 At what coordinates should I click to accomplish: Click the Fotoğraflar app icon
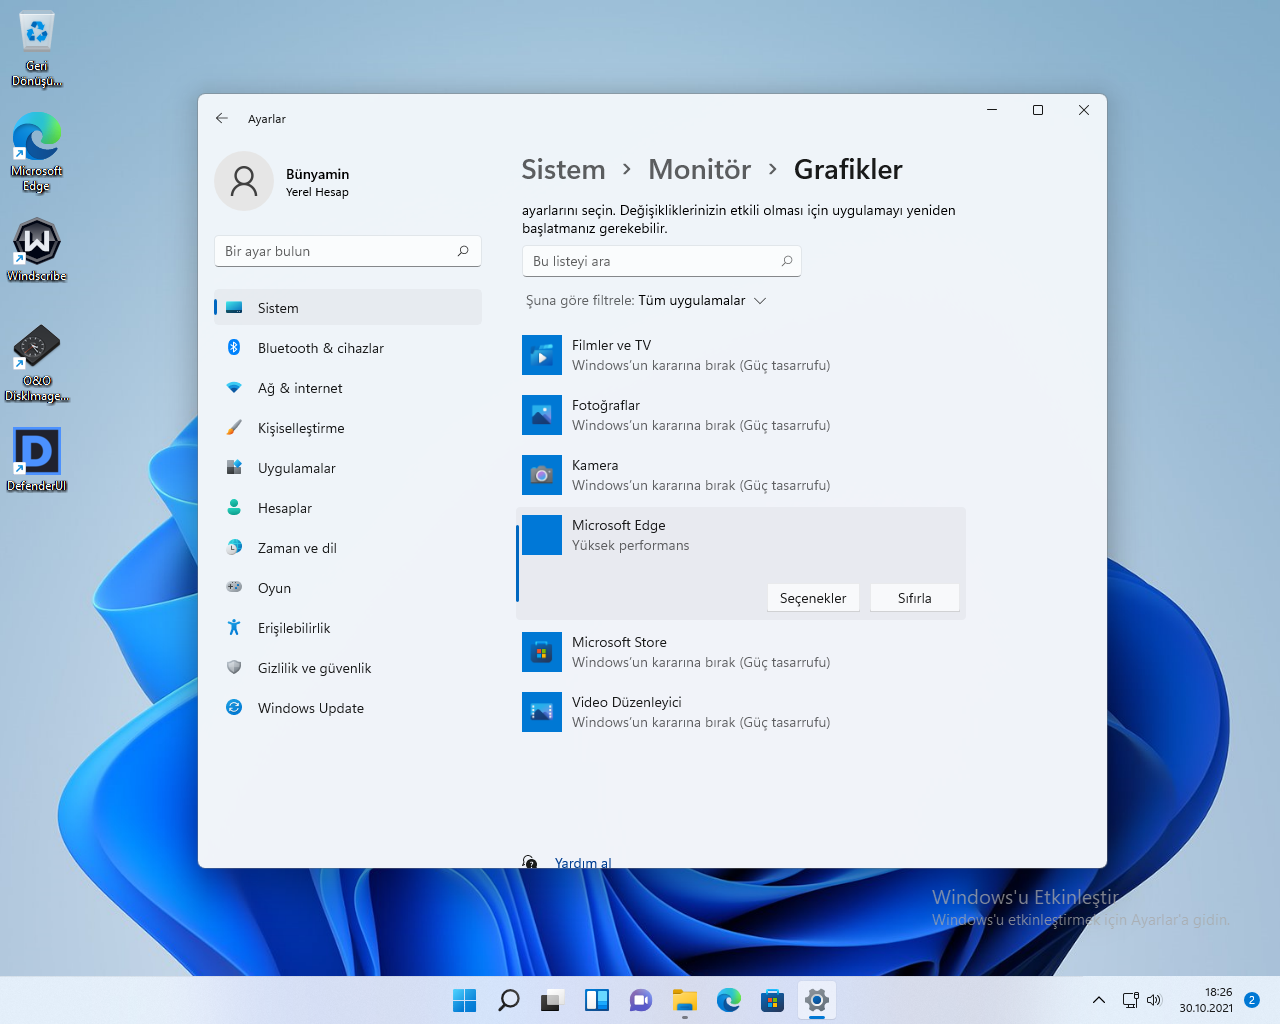tap(542, 415)
